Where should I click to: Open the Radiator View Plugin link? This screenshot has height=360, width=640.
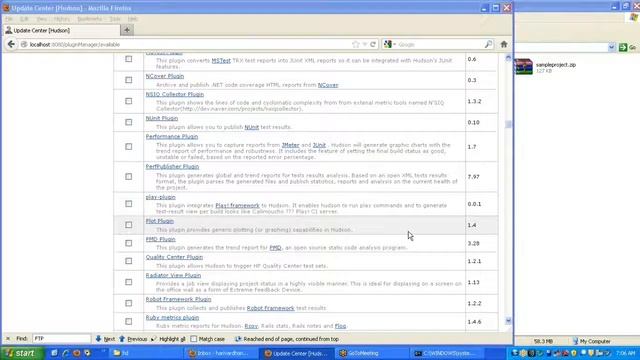[x=173, y=275]
